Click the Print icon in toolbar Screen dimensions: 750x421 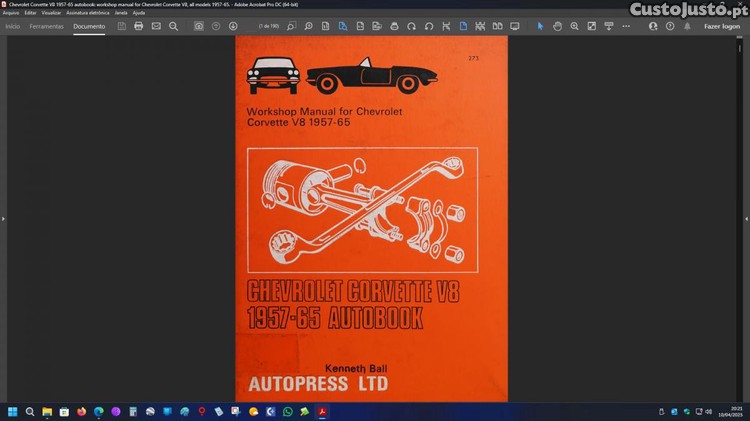[x=138, y=26]
